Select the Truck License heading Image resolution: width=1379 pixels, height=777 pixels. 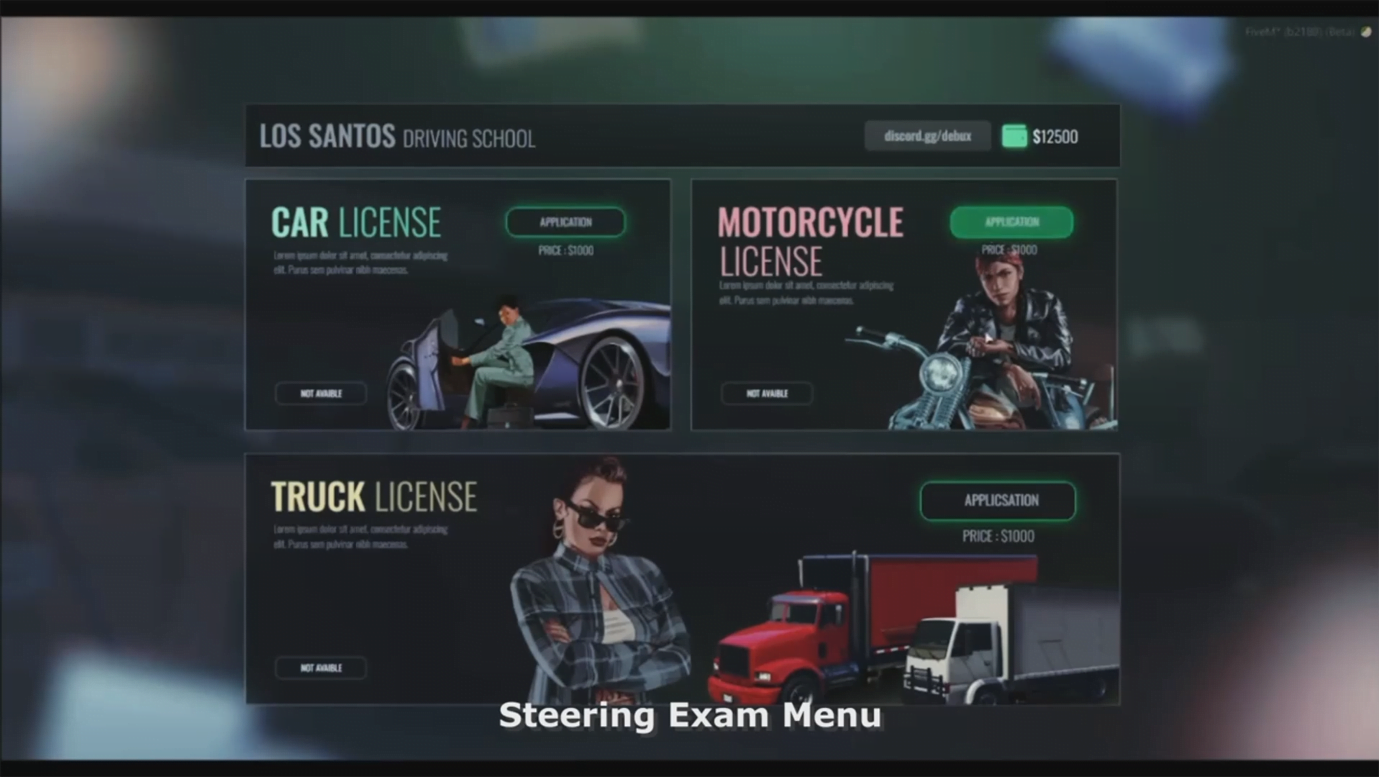pos(374,496)
